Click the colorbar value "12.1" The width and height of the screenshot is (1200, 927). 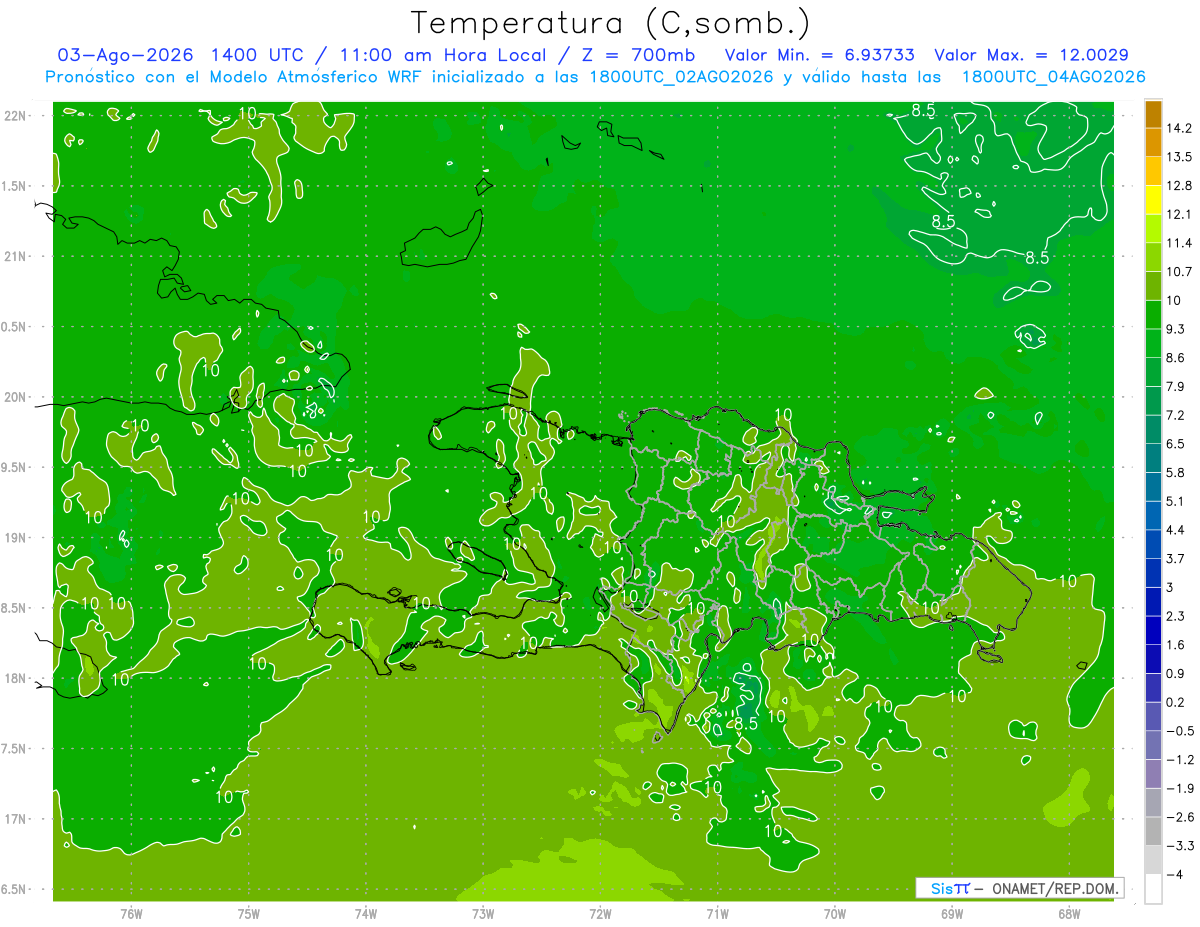1179,215
